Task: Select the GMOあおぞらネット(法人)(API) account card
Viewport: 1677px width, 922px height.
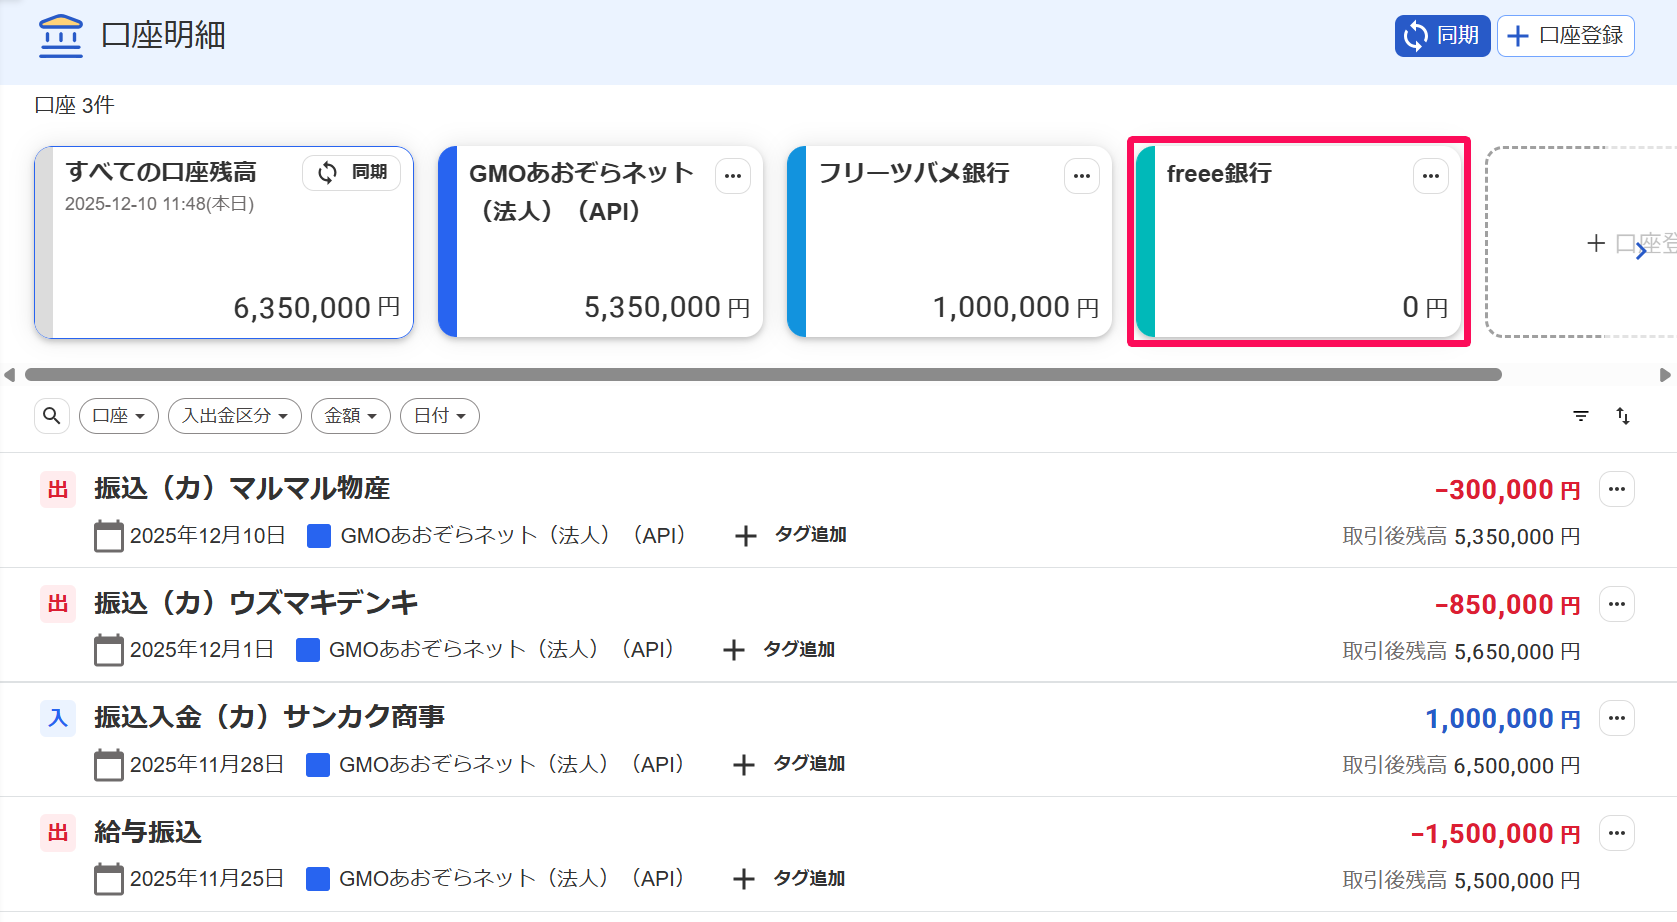Action: tap(601, 242)
